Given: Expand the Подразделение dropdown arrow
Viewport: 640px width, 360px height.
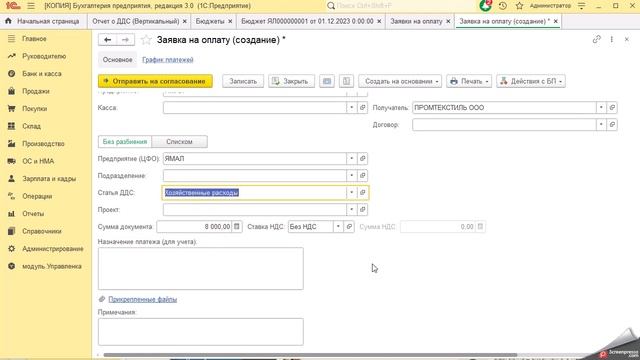Looking at the screenshot, I should (x=351, y=176).
